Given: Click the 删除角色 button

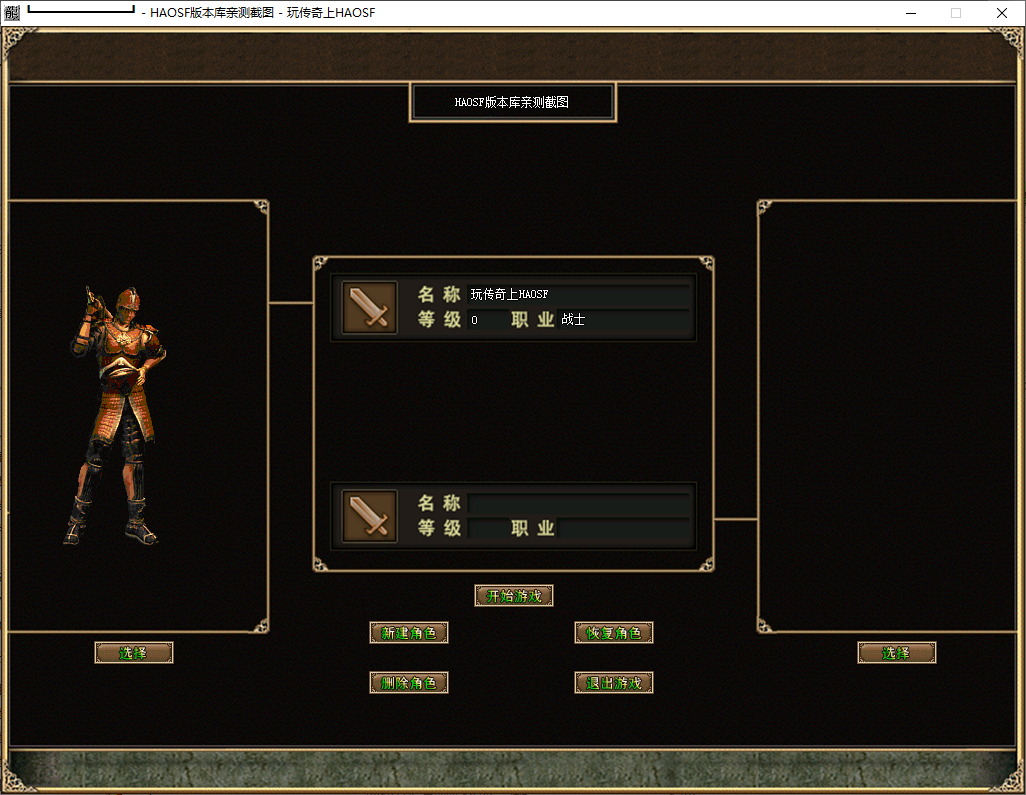Looking at the screenshot, I should tap(408, 683).
